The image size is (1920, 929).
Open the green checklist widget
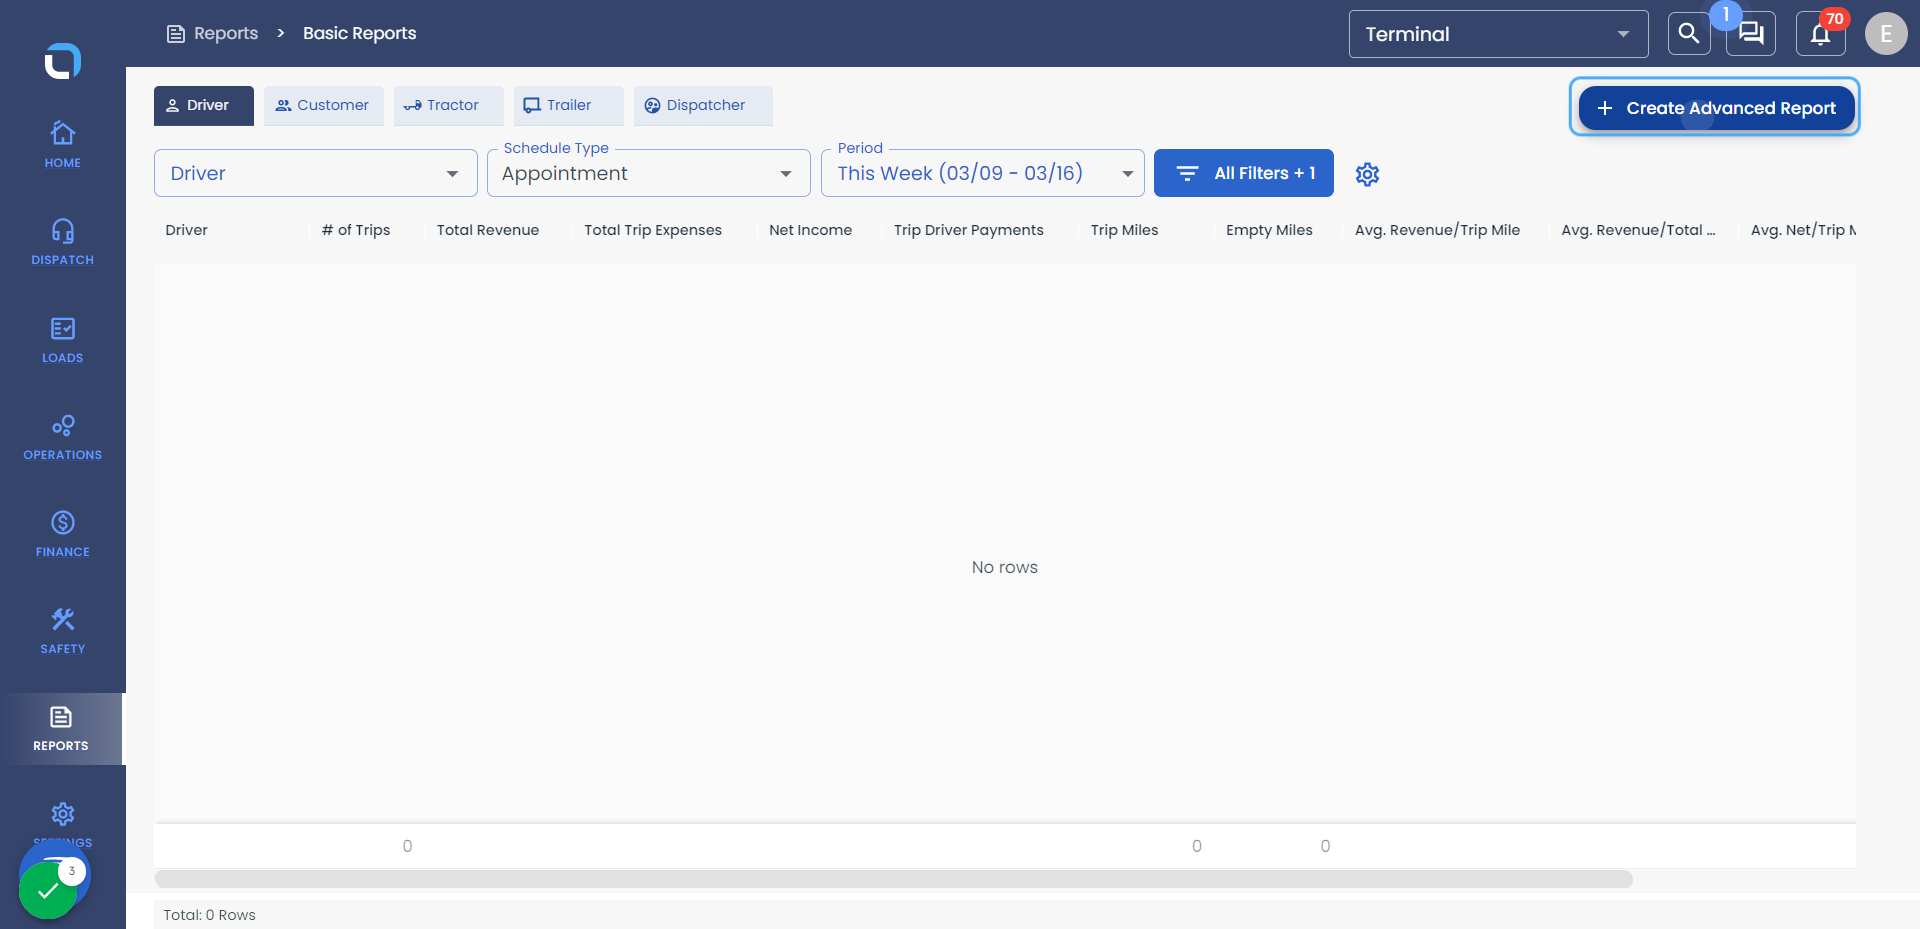(47, 890)
